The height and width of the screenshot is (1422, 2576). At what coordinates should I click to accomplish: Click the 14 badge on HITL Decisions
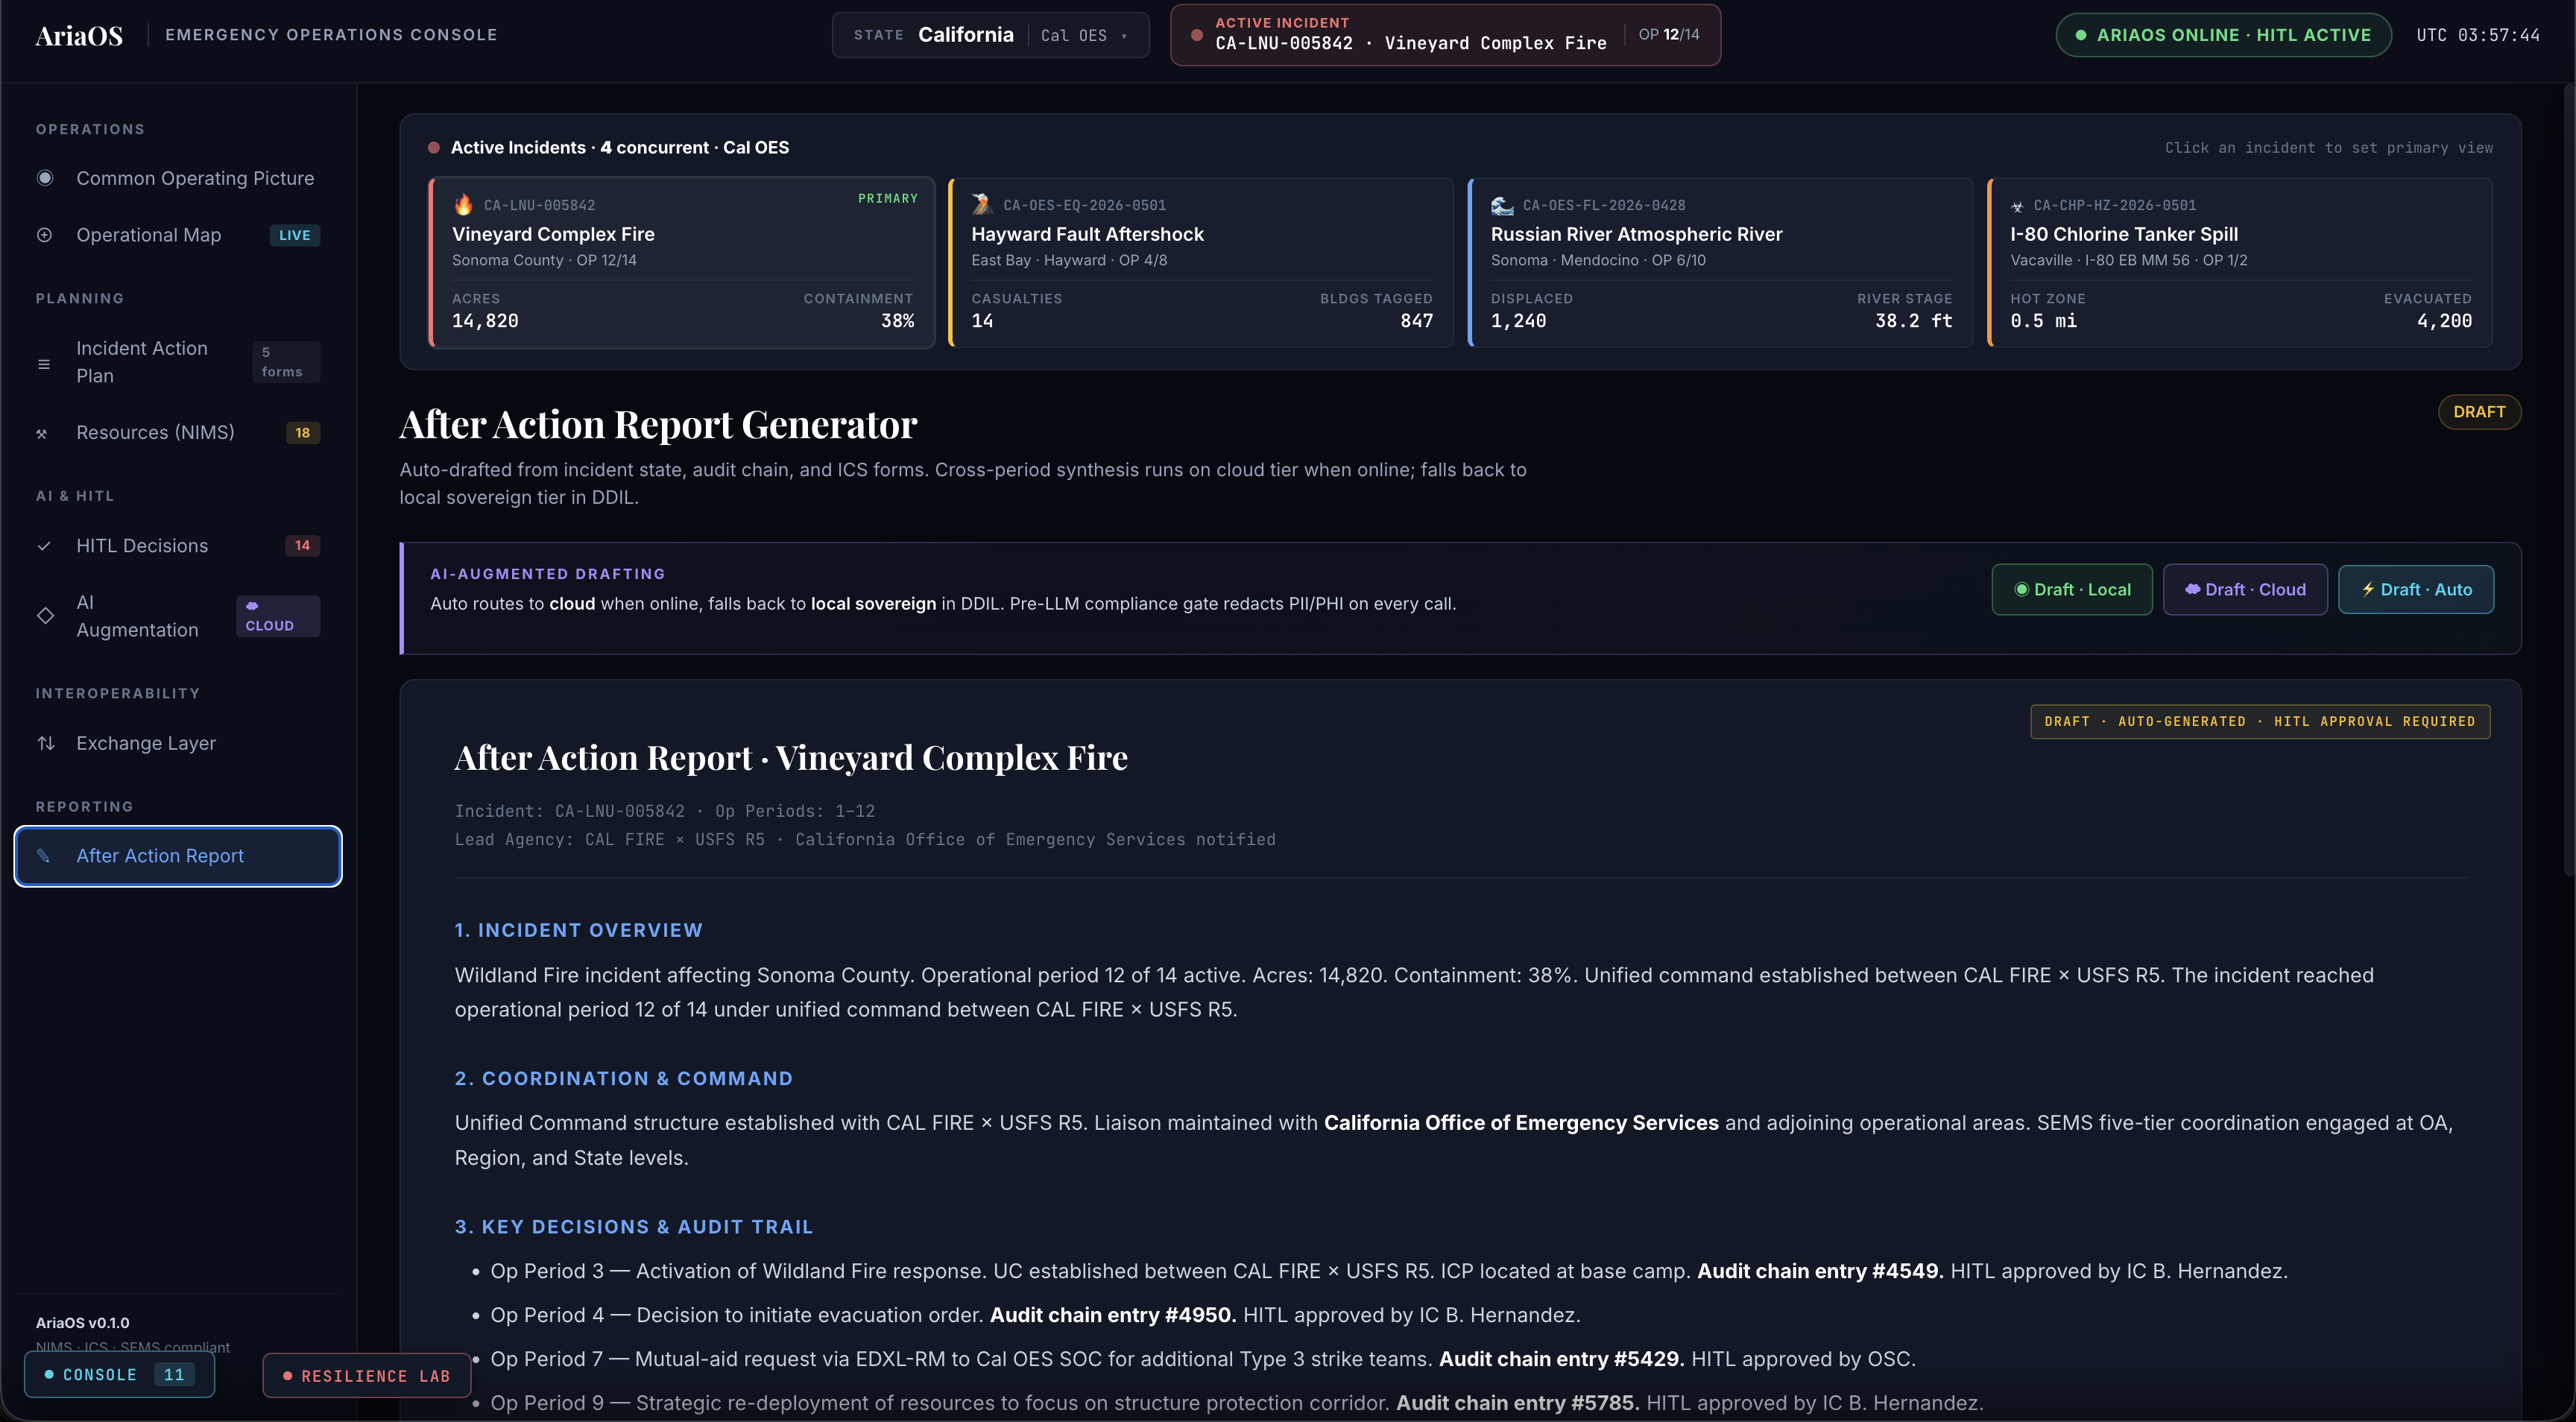[303, 546]
